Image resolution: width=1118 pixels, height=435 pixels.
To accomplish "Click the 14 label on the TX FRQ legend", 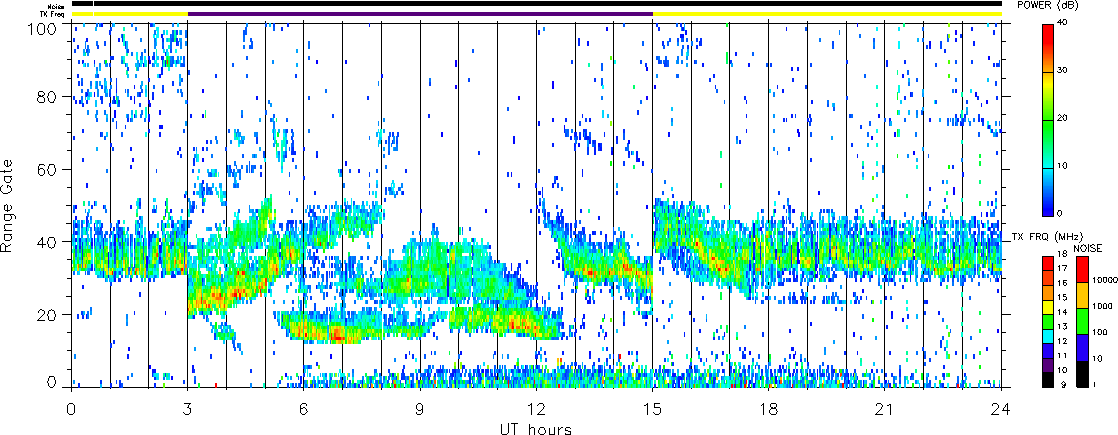I will point(1062,312).
